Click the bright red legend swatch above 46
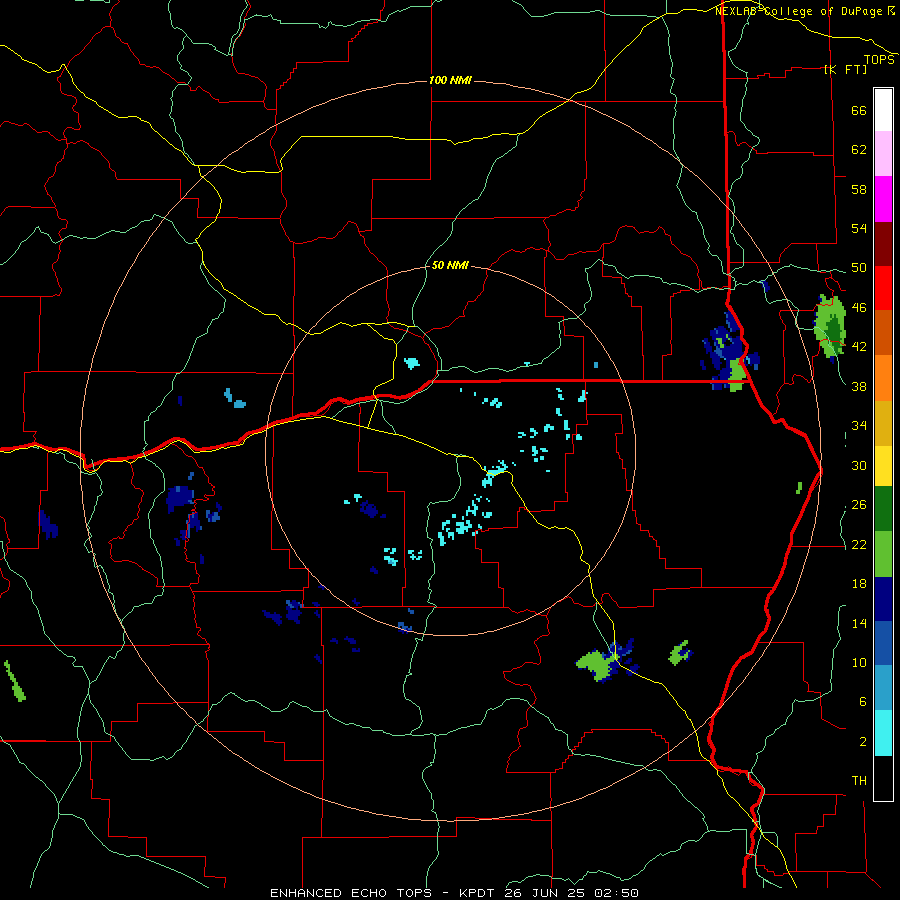Screen dimensions: 900x900 point(883,288)
